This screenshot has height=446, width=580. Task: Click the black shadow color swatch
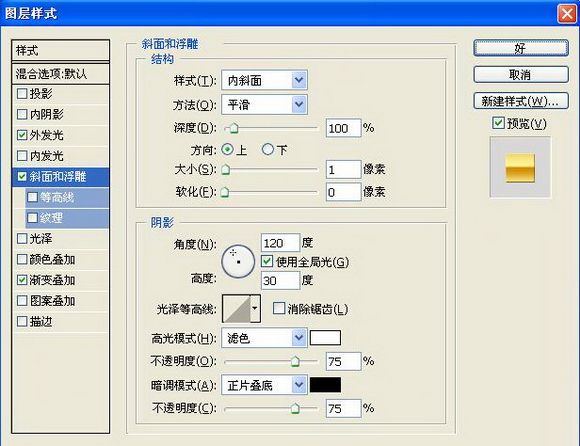point(325,385)
